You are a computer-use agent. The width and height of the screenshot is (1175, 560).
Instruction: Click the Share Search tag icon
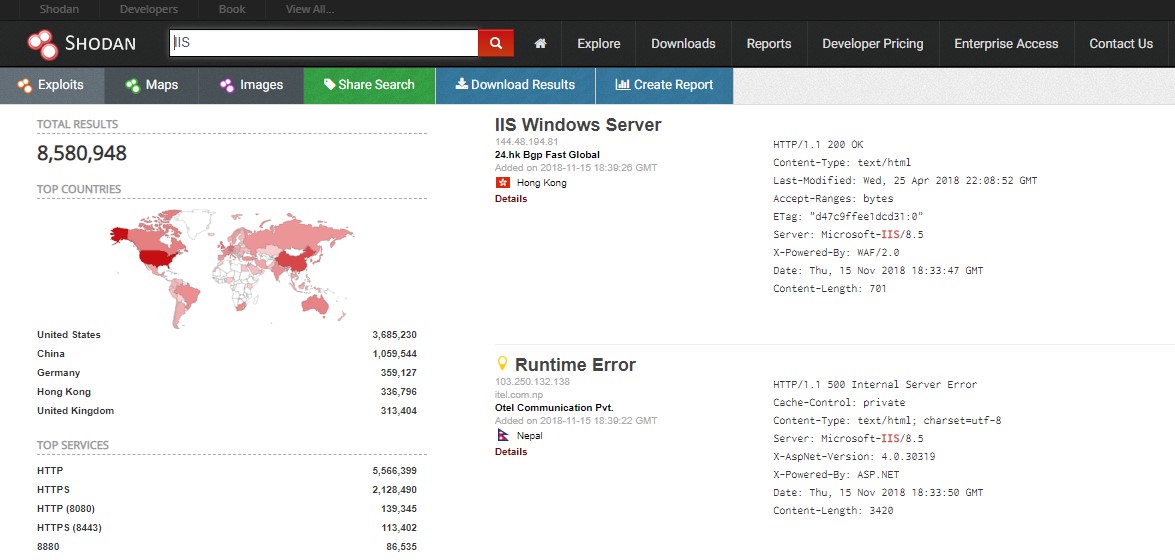point(329,85)
